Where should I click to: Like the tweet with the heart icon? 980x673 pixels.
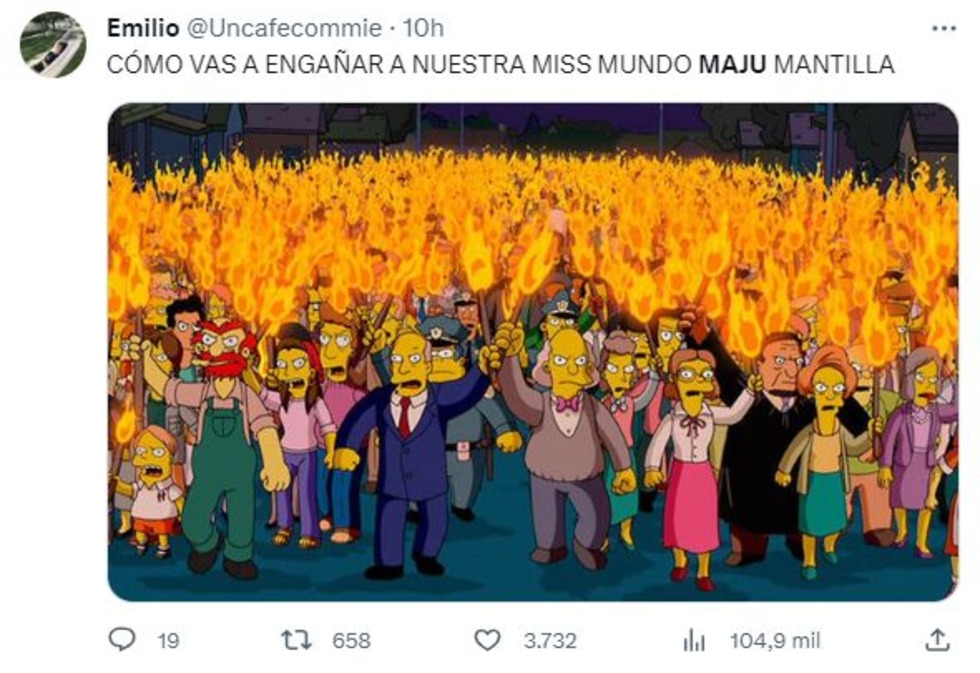(x=488, y=641)
